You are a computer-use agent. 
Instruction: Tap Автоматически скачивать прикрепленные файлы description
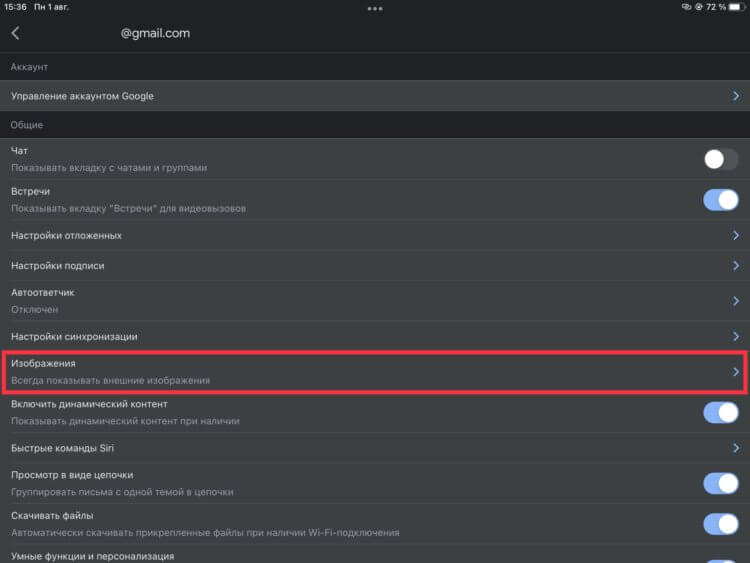[x=205, y=532]
